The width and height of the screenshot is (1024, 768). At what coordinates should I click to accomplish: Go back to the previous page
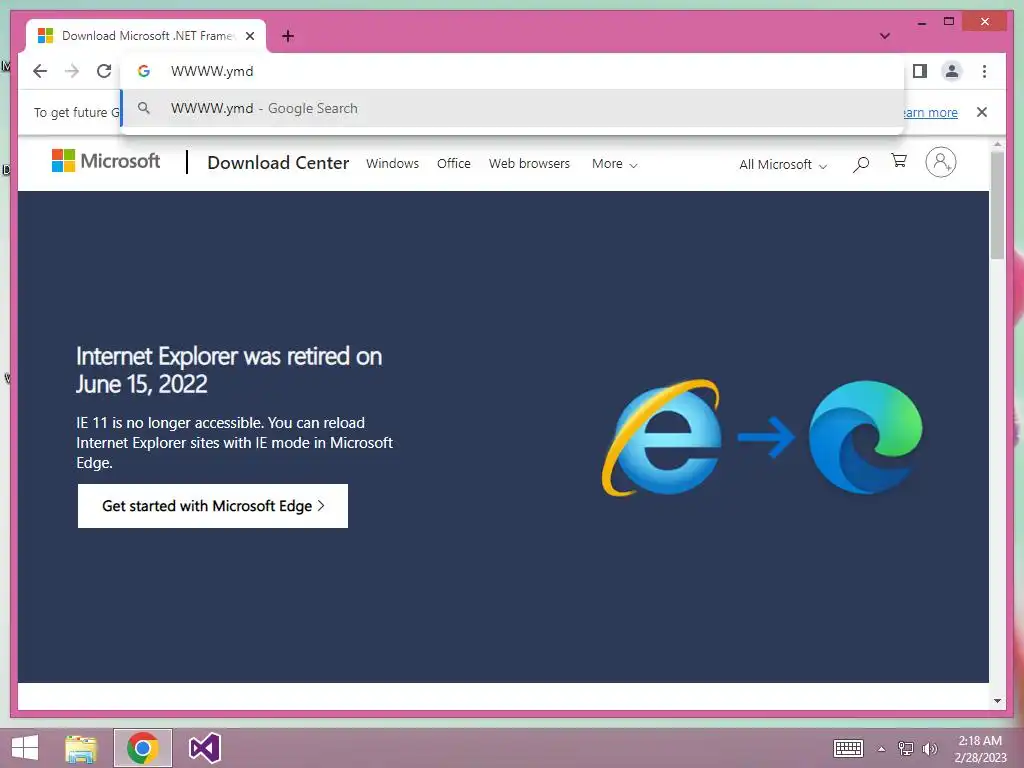tap(40, 71)
